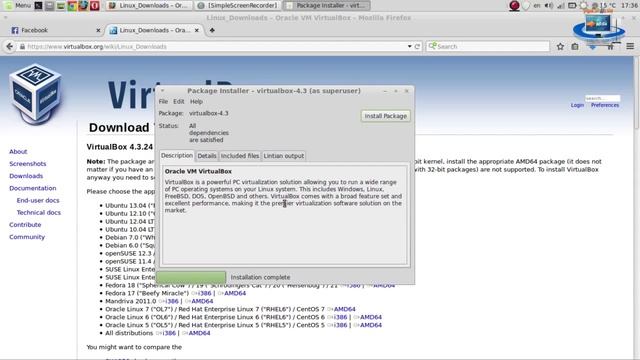This screenshot has width=640, height=360.
Task: Bookmark this page with the star
Action: (x=560, y=47)
